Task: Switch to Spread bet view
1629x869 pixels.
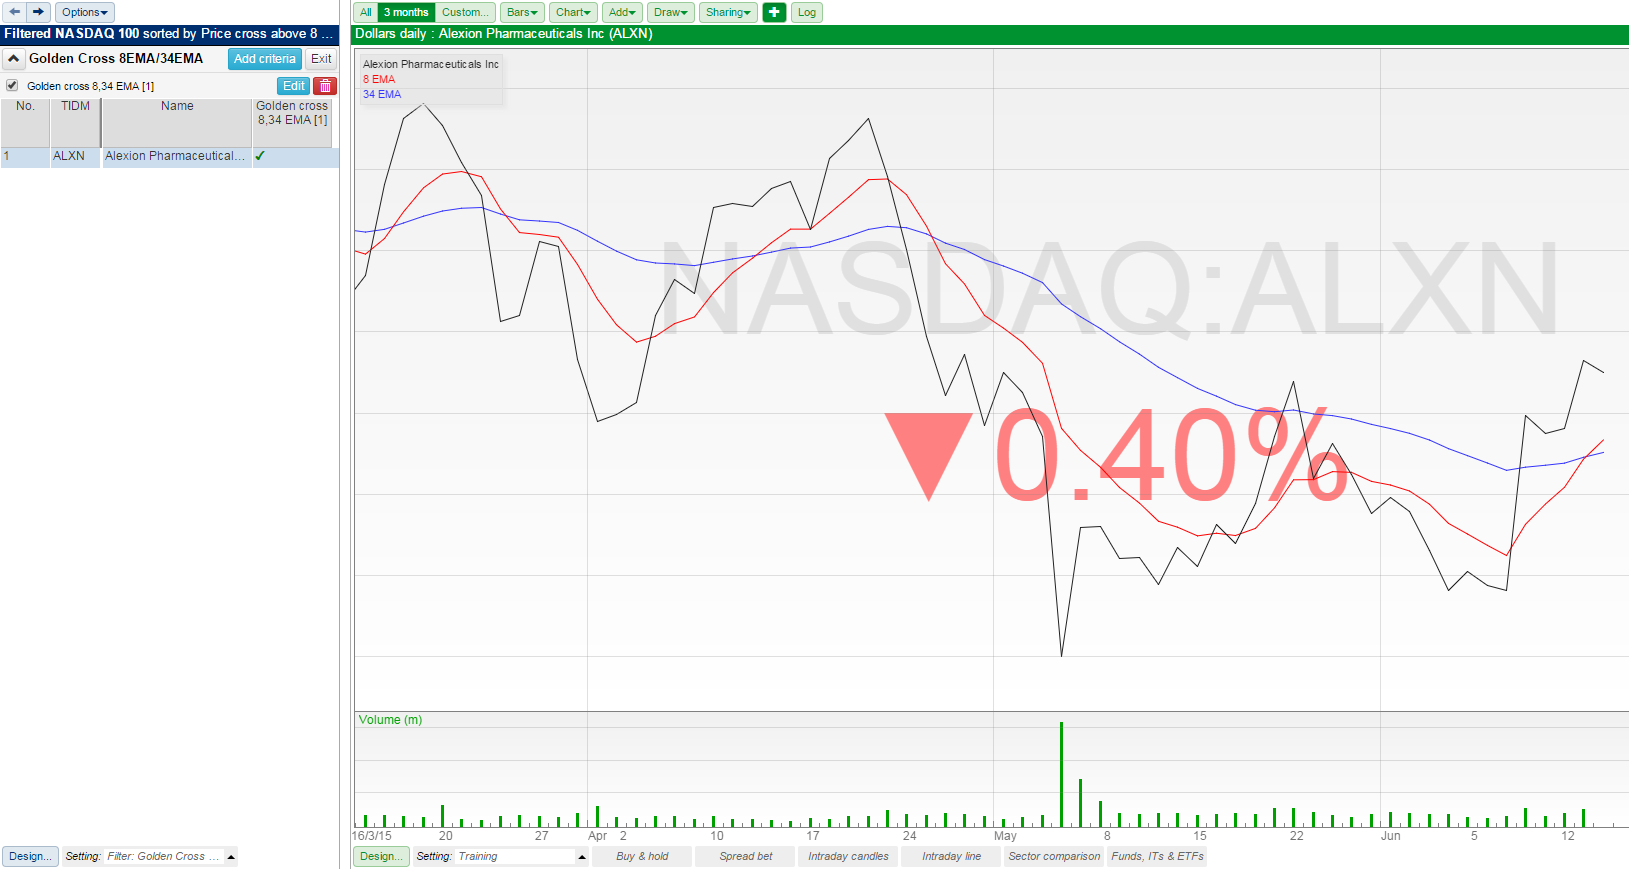Action: pyautogui.click(x=746, y=857)
